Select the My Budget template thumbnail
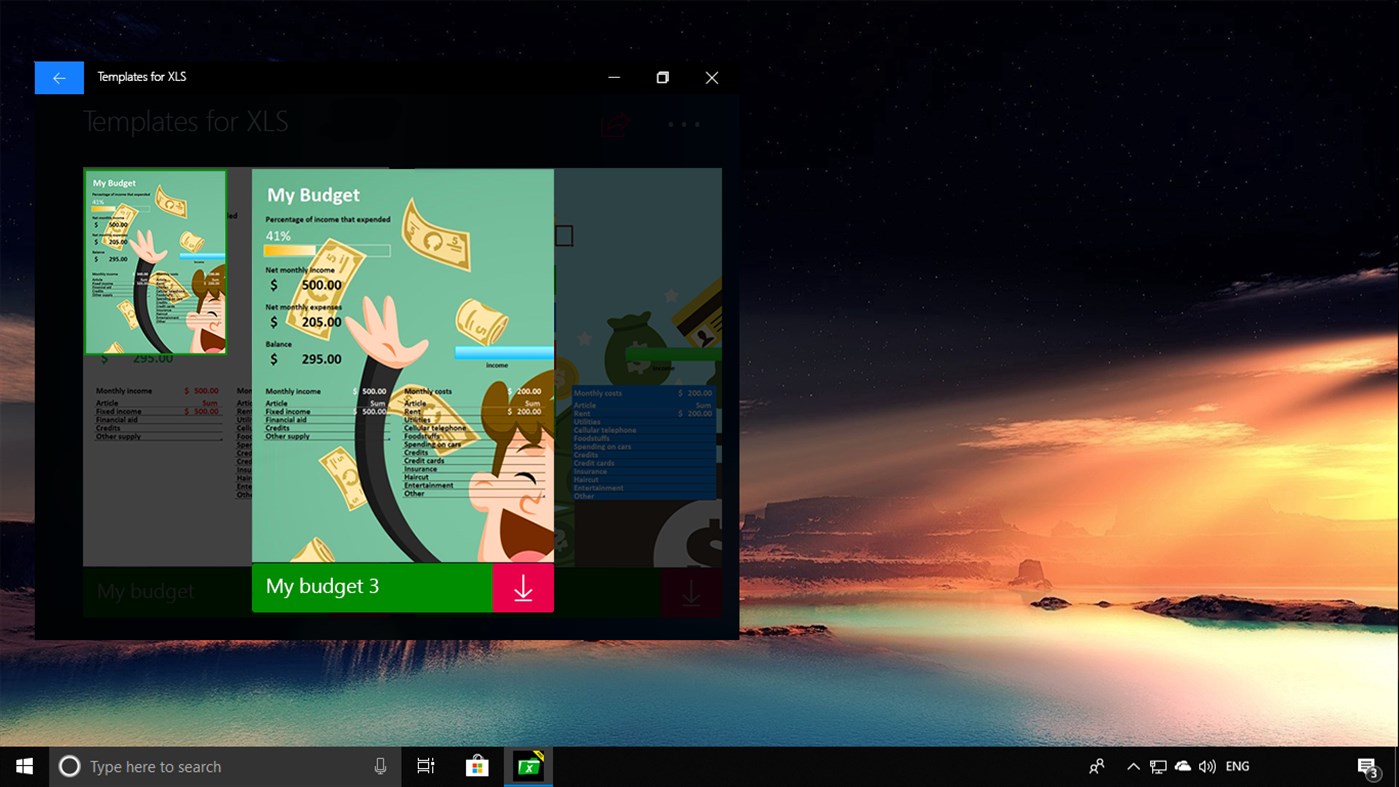Image resolution: width=1399 pixels, height=787 pixels. 155,262
